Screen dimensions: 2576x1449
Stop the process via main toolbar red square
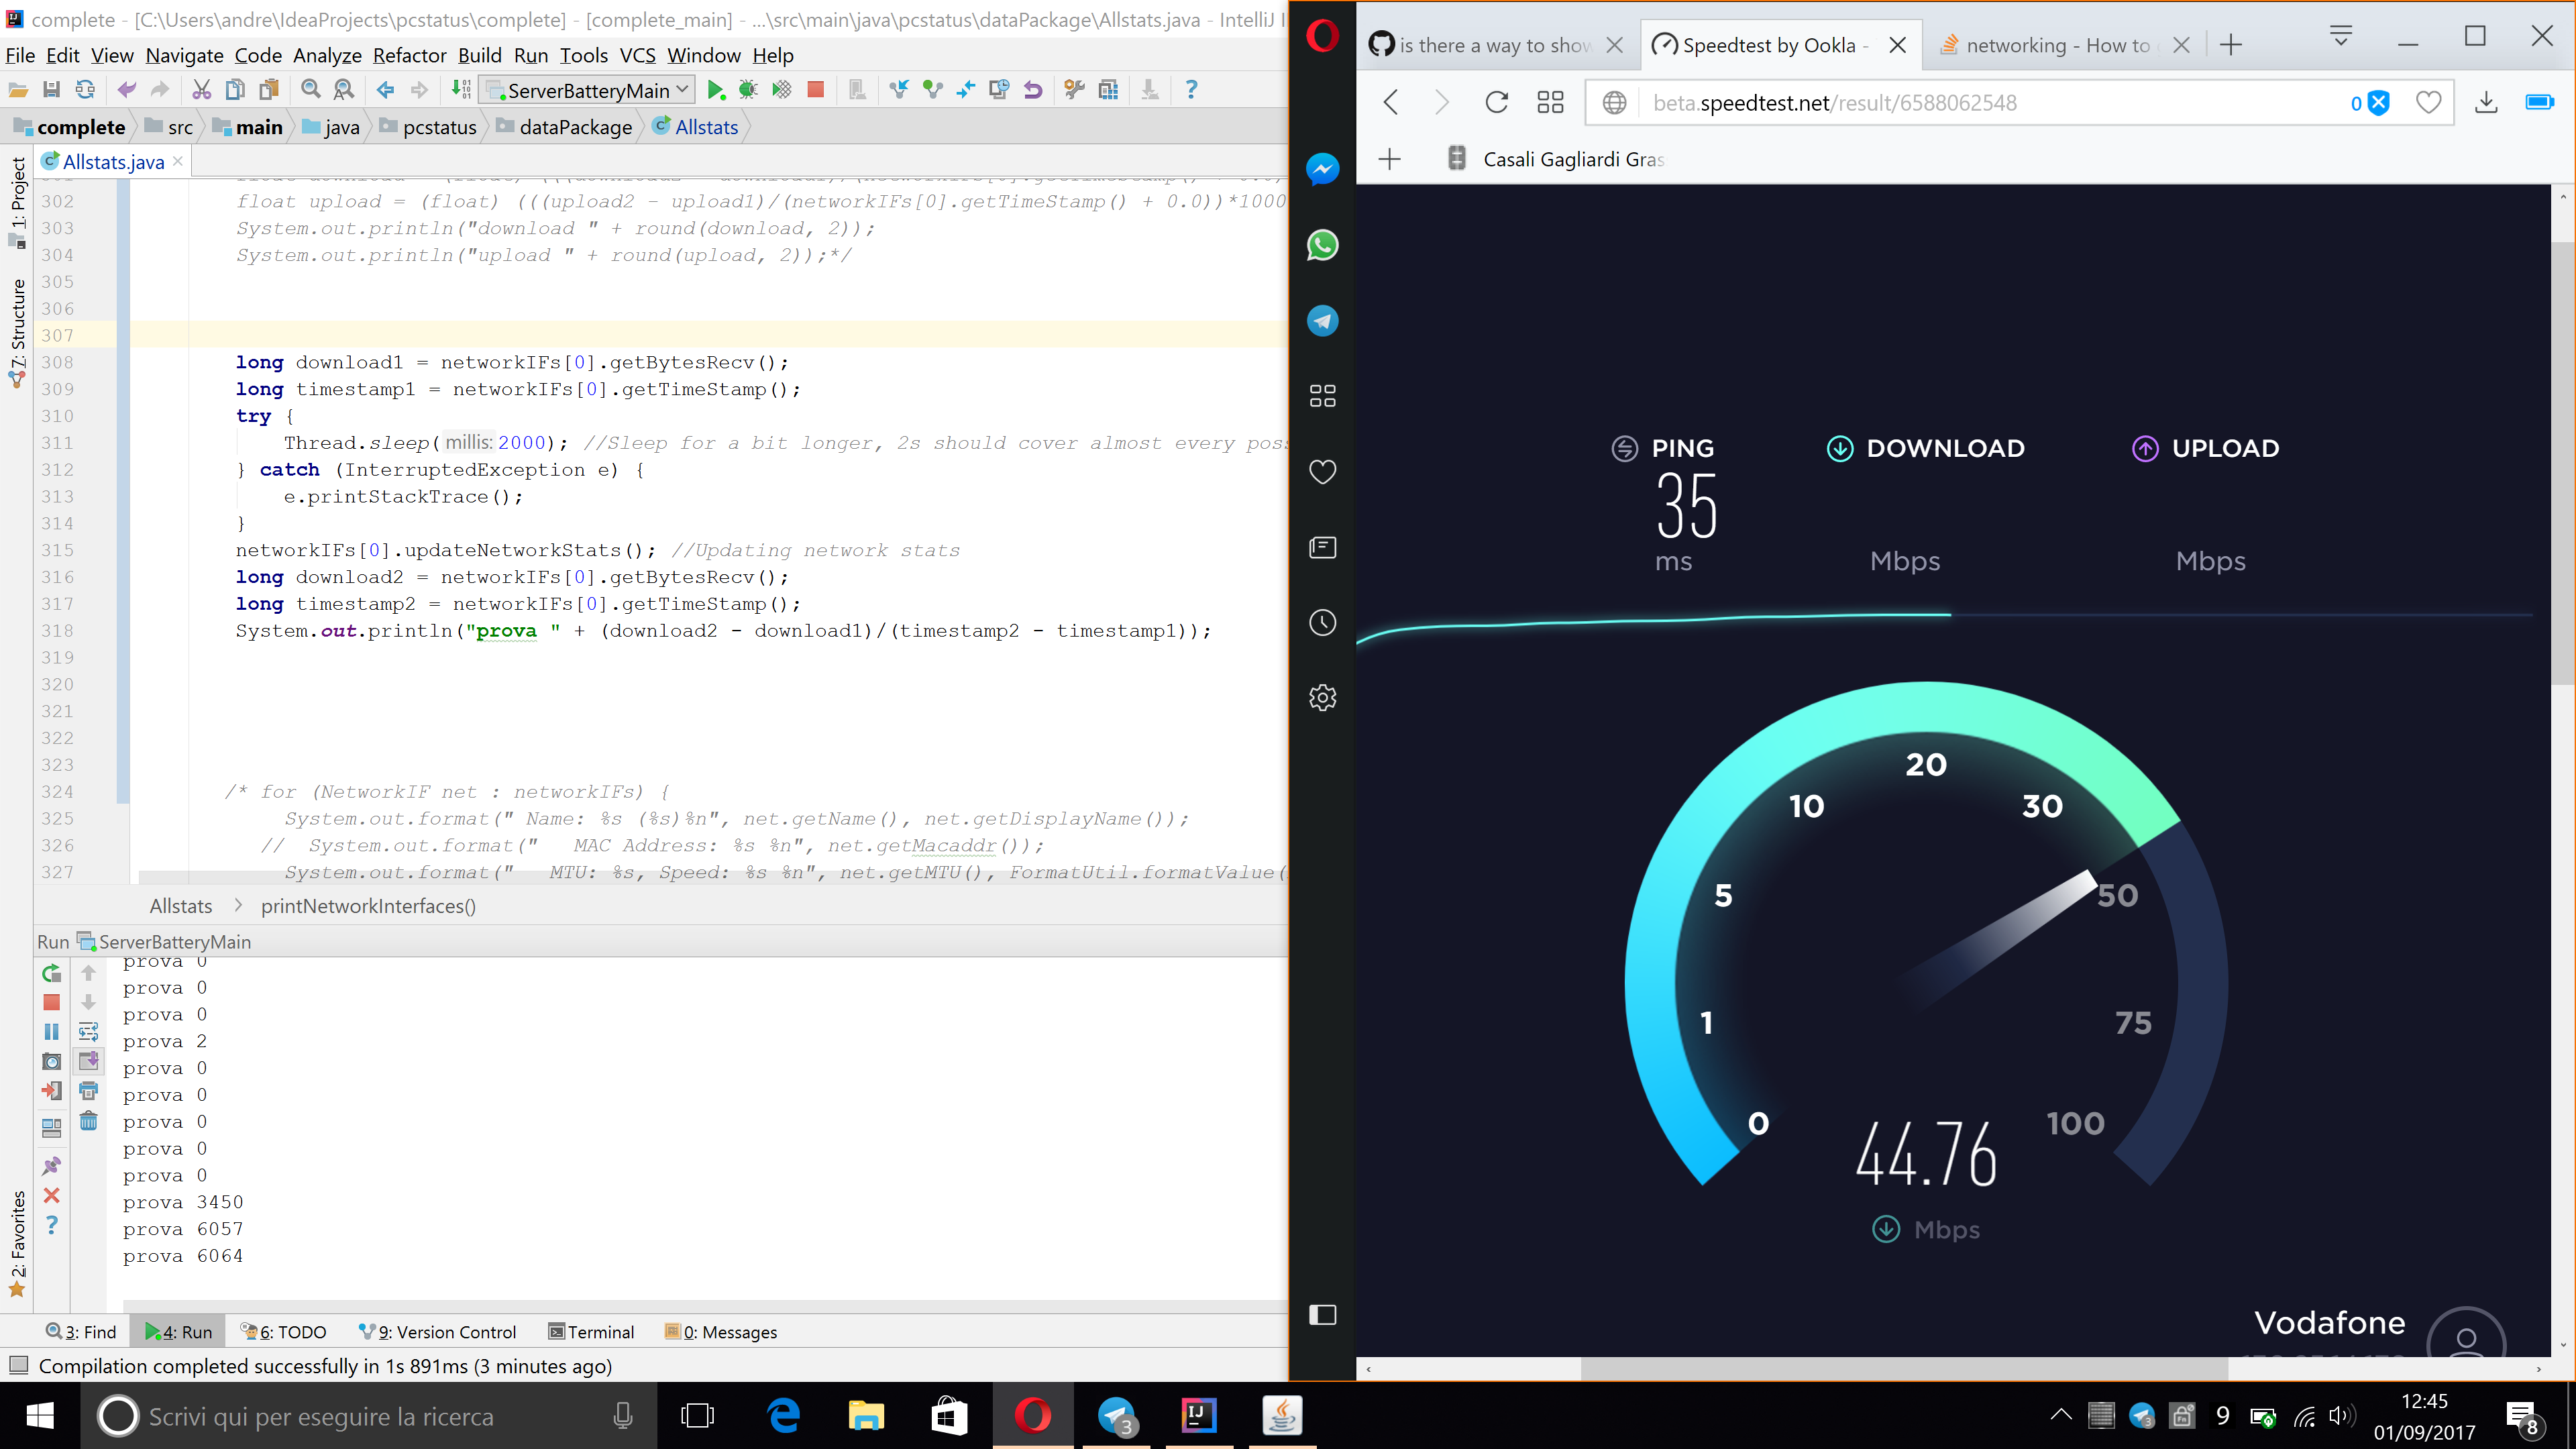coord(816,90)
